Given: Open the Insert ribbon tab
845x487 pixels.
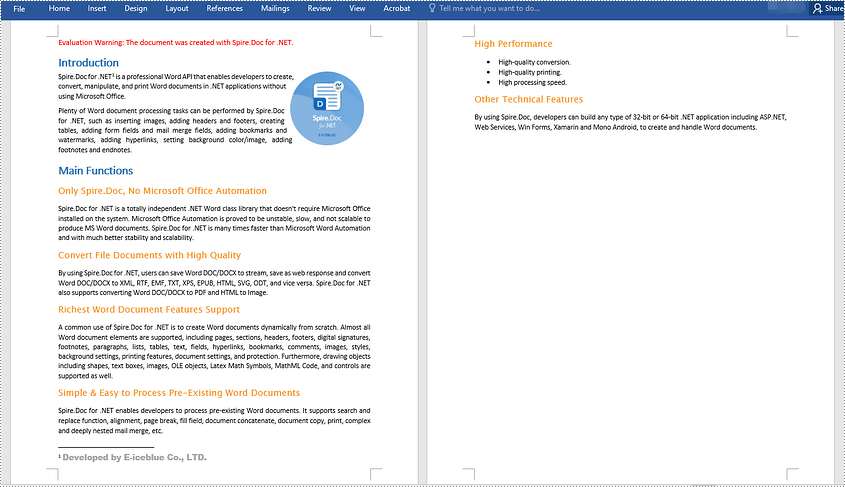Looking at the screenshot, I should click(97, 9).
